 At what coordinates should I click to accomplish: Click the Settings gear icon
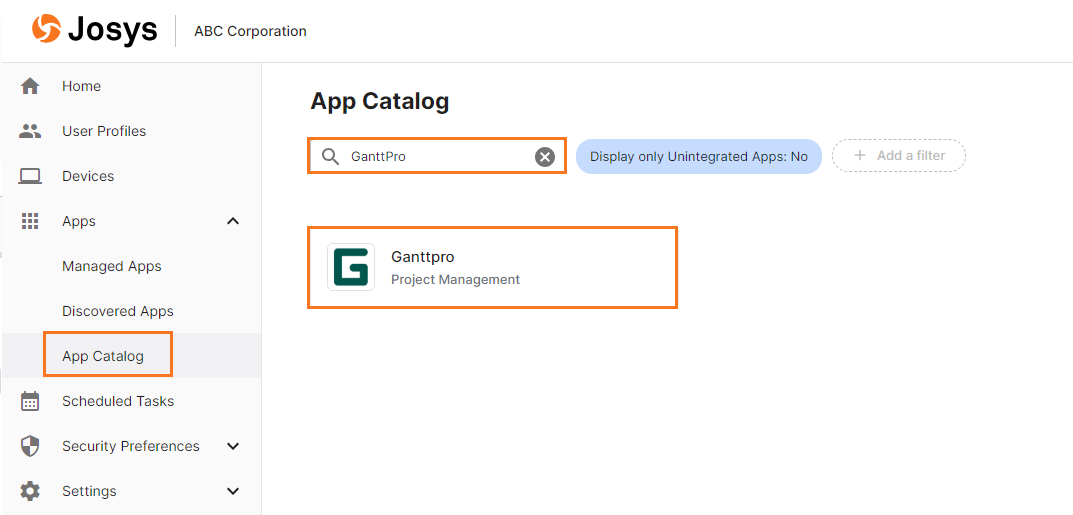click(x=30, y=491)
